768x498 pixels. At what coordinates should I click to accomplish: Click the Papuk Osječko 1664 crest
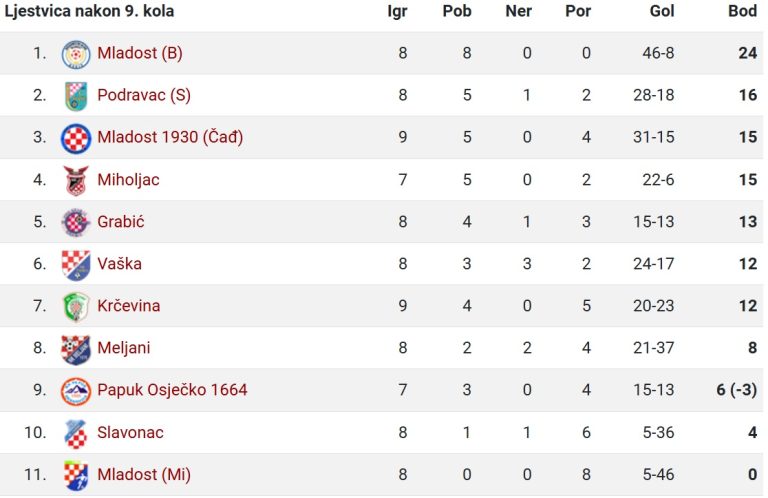(76, 391)
